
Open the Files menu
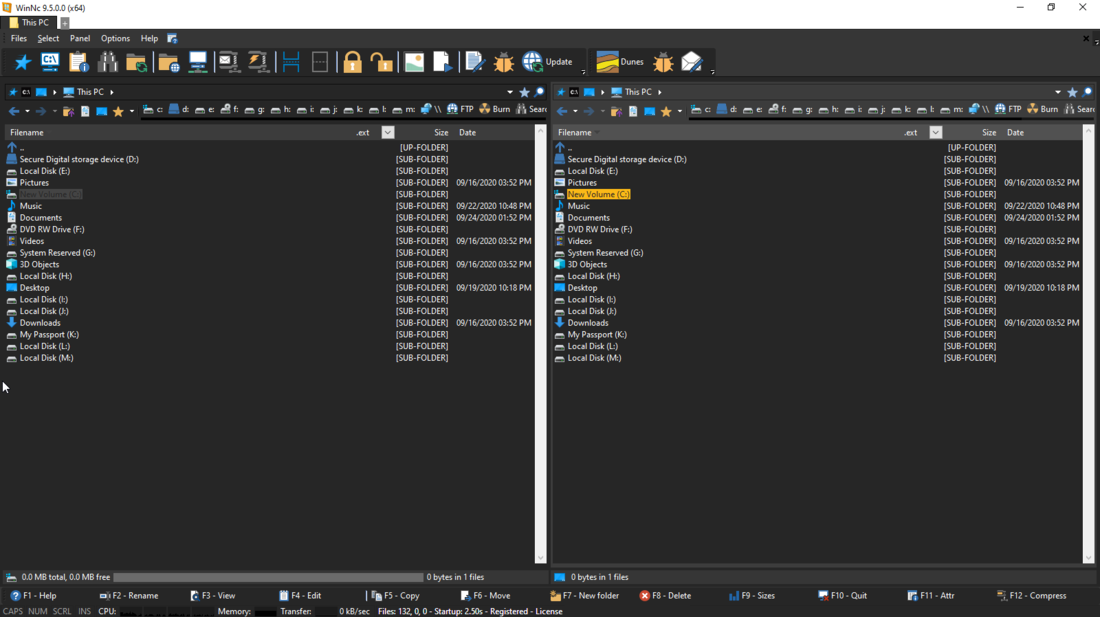(x=18, y=39)
